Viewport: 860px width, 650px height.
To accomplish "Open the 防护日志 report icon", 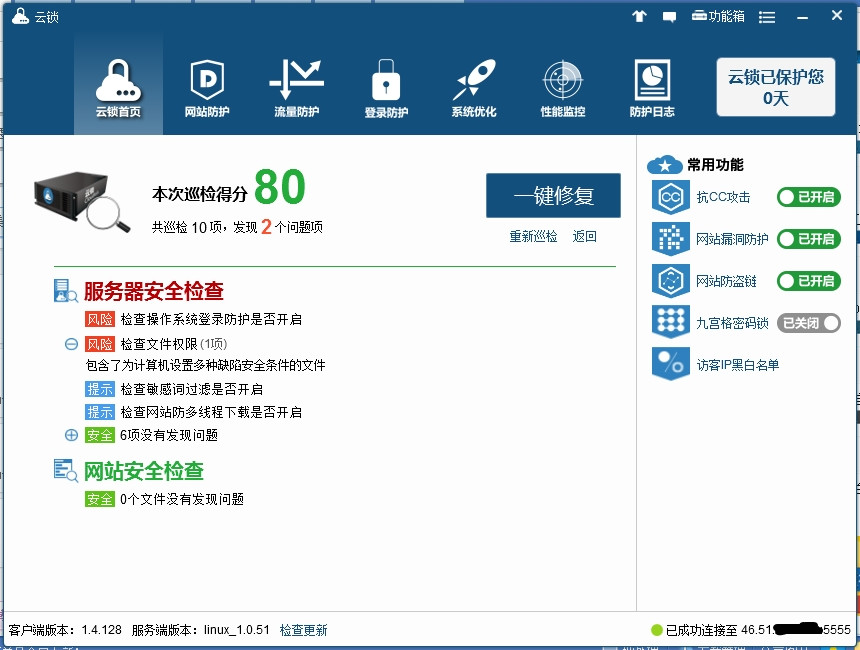I will point(652,81).
